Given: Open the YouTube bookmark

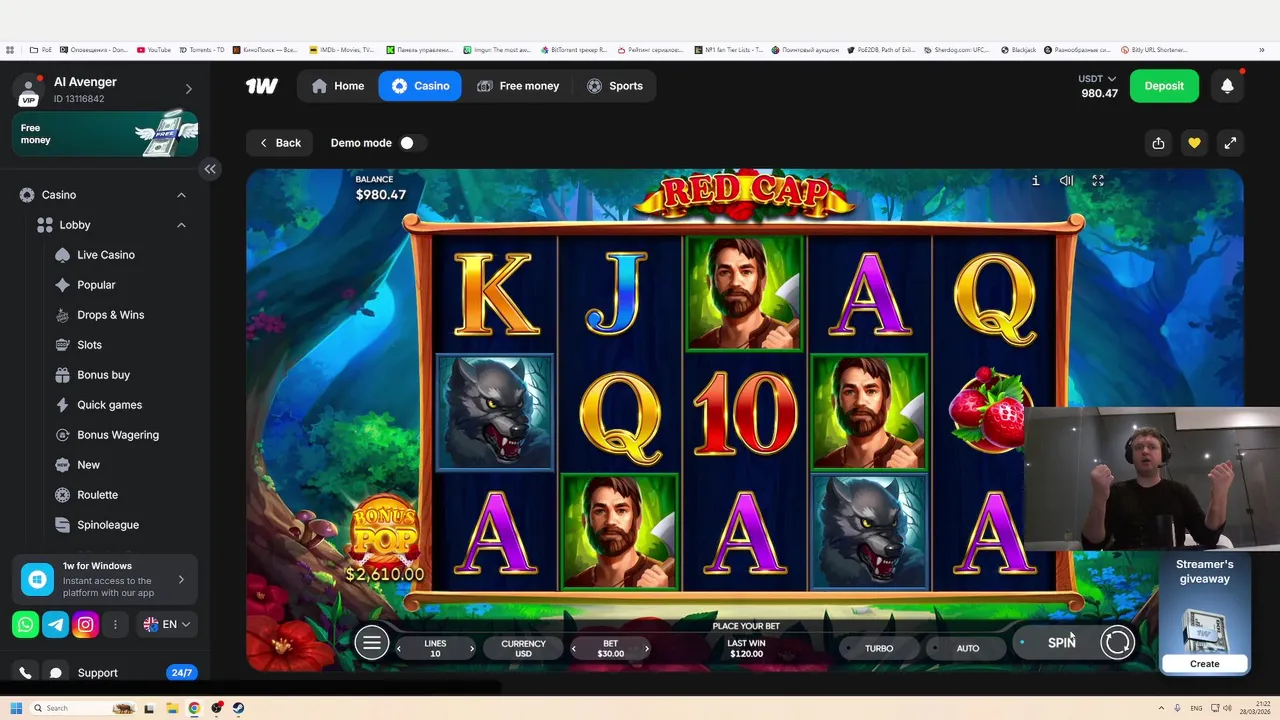Looking at the screenshot, I should coord(154,49).
